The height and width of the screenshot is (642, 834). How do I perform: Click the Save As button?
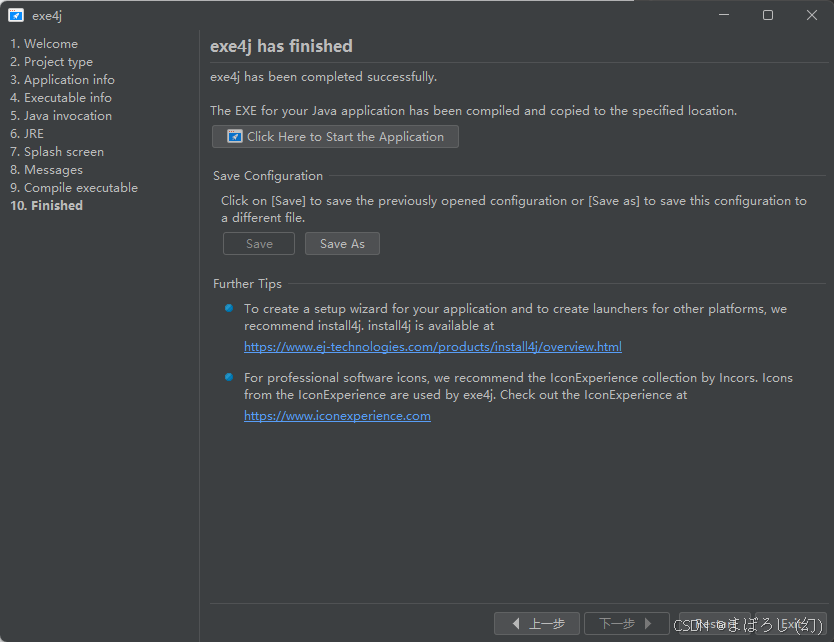point(343,244)
